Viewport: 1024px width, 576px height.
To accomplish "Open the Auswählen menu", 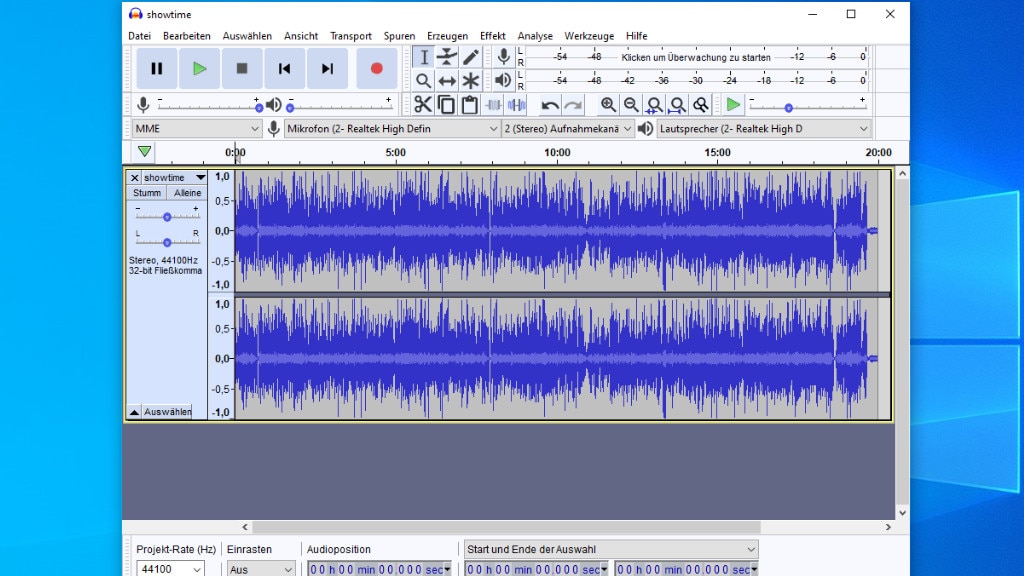I will (247, 36).
